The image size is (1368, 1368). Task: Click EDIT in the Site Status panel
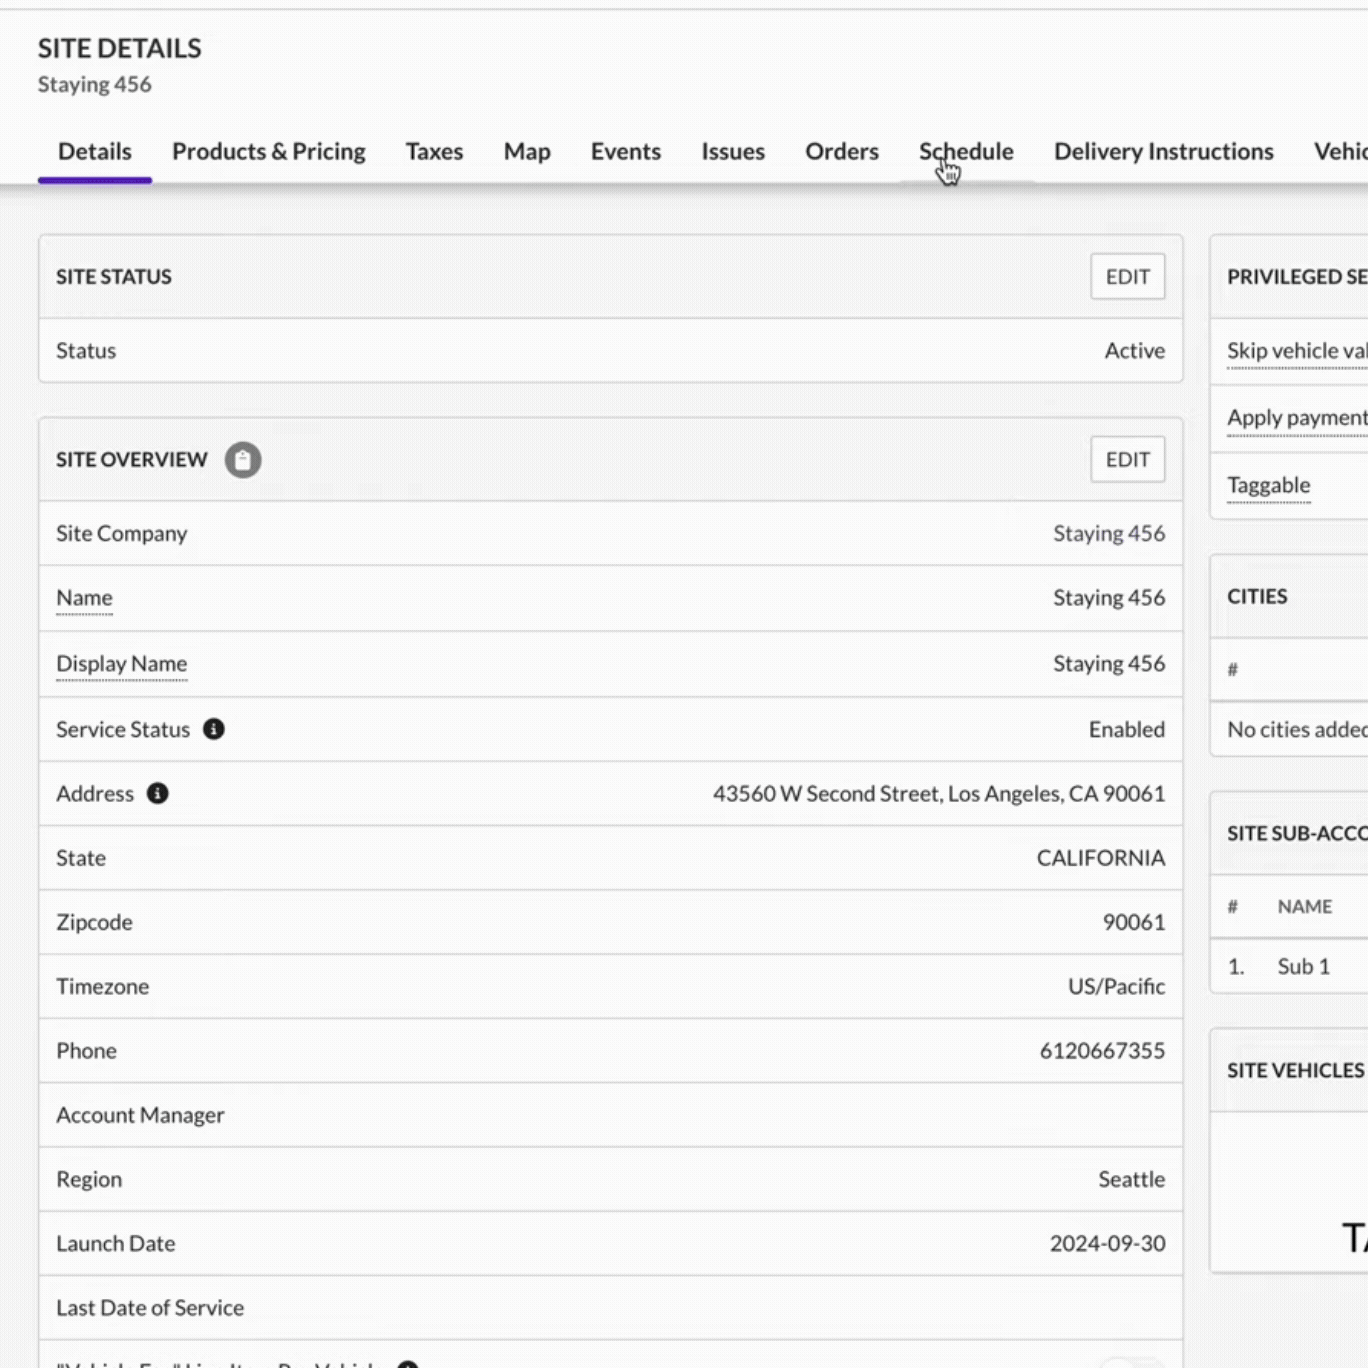[x=1128, y=277]
